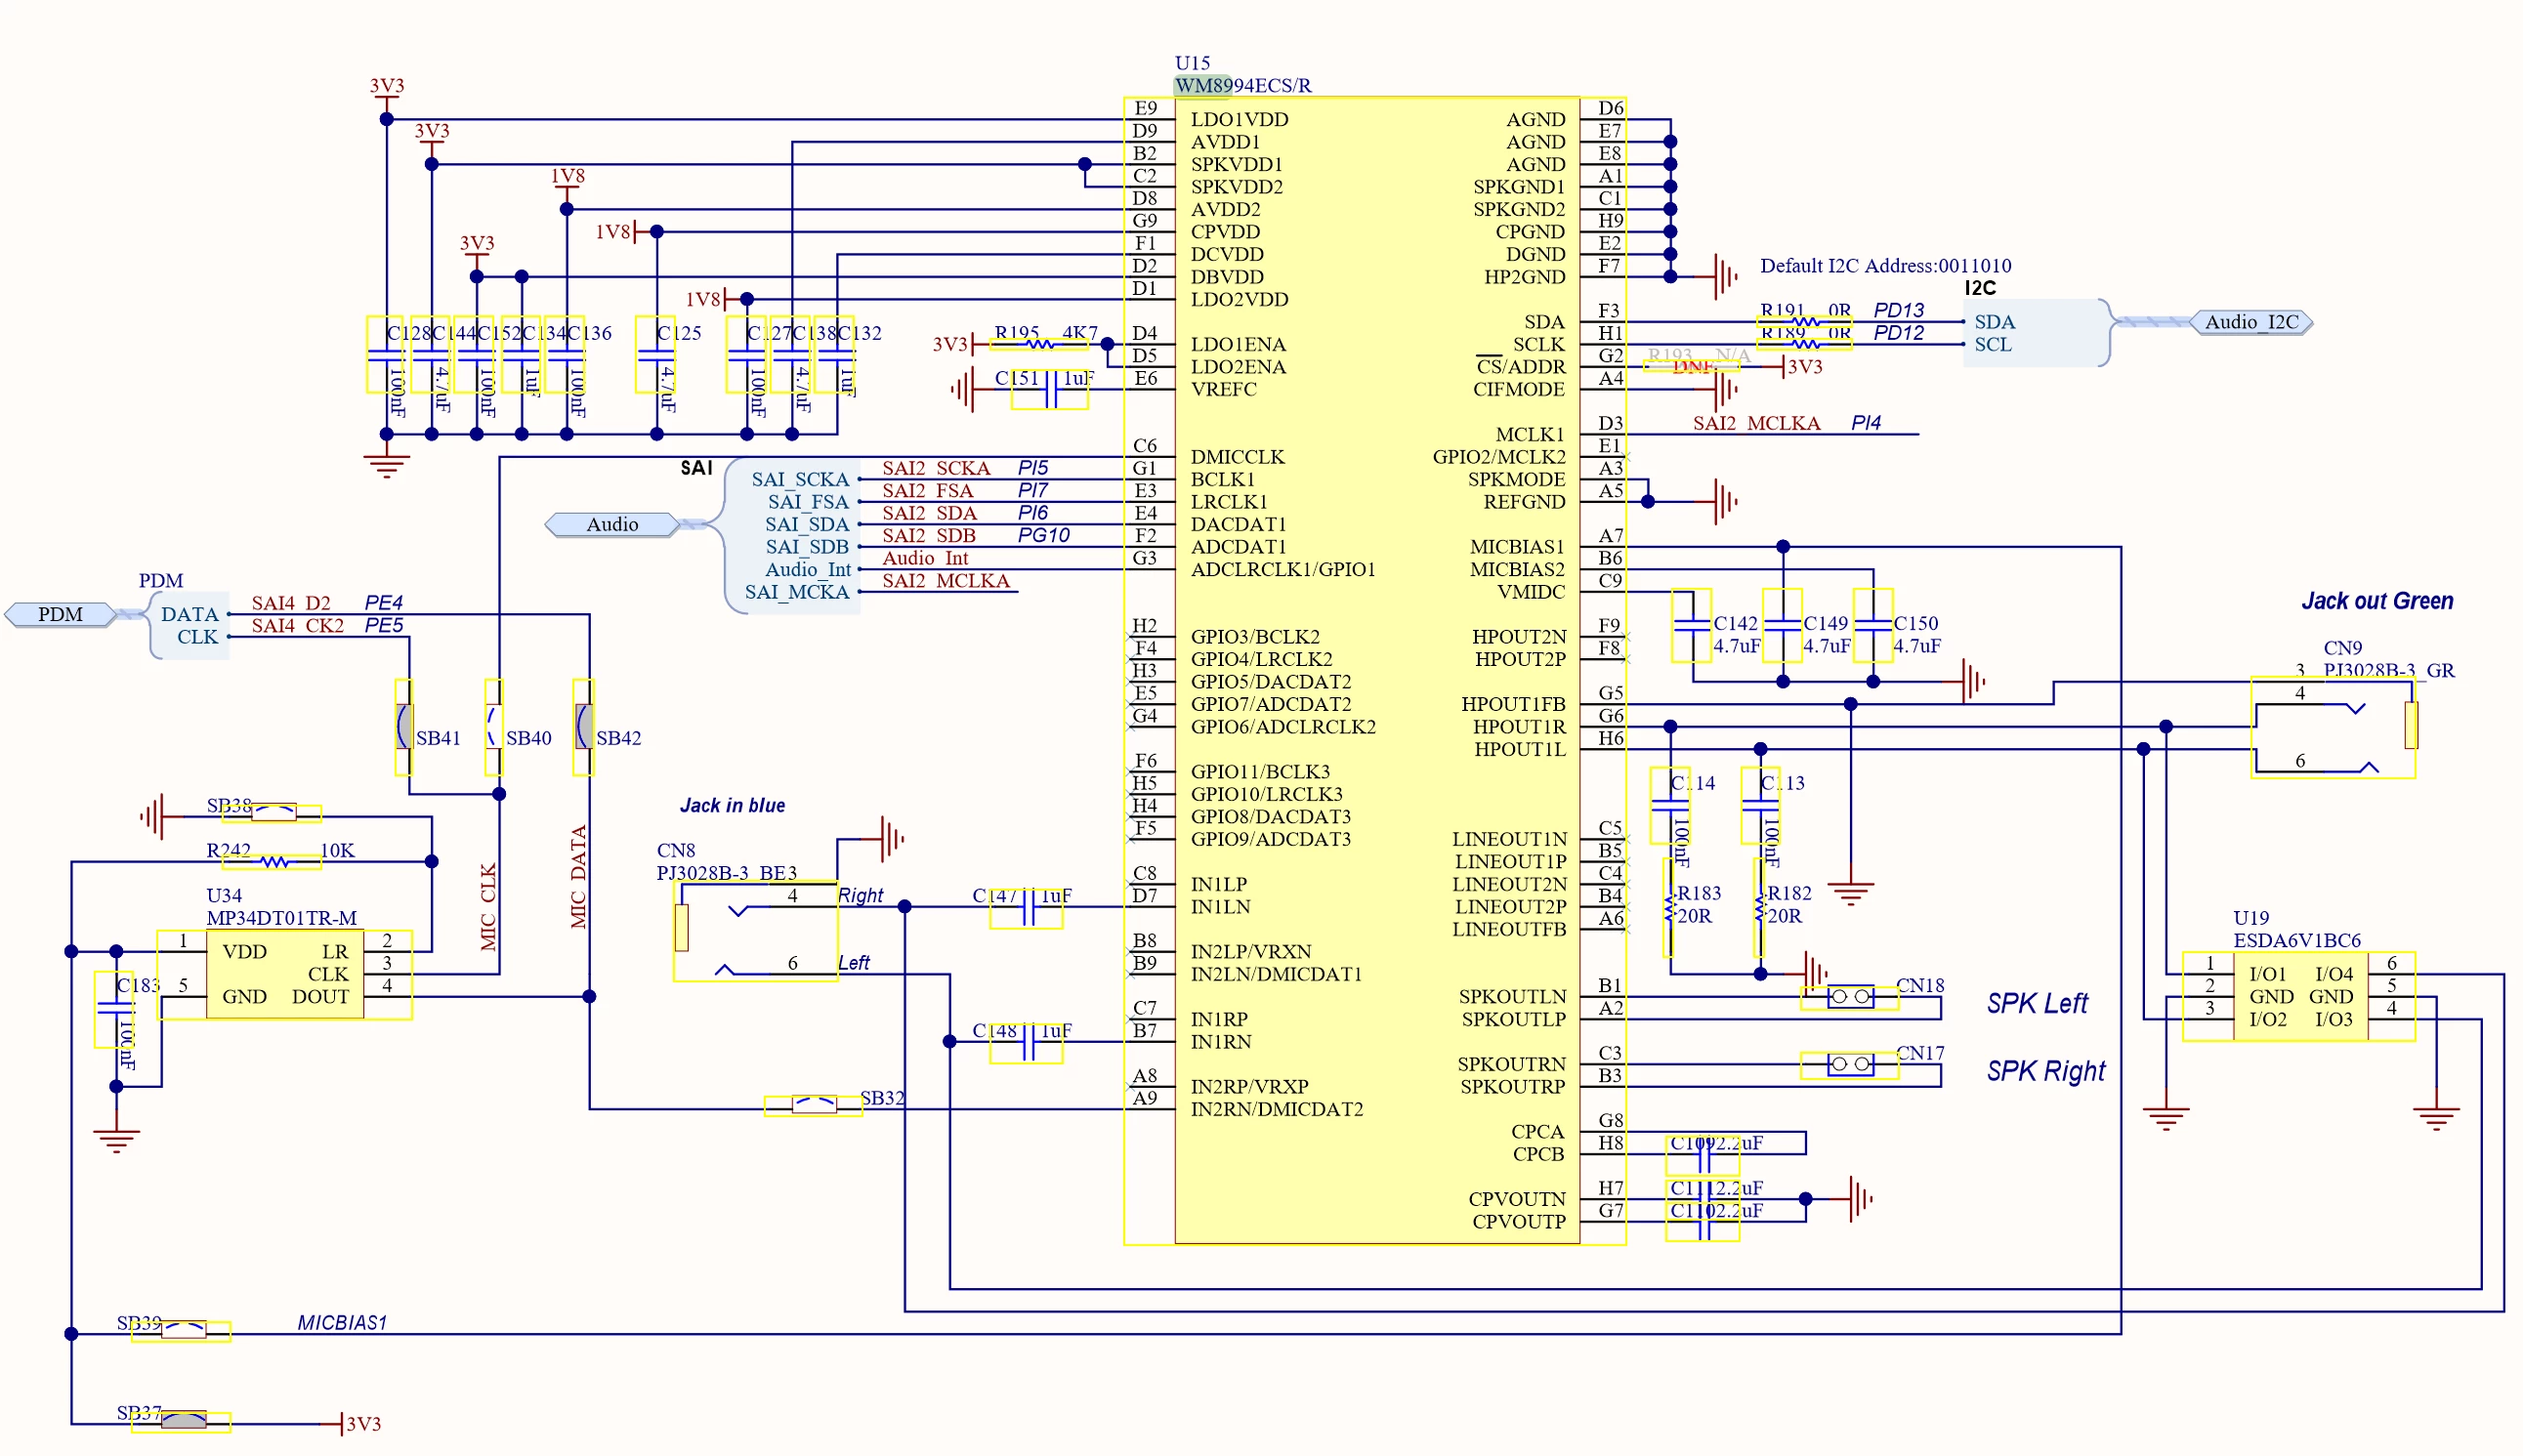
Task: Click the PDM sheet block with DATA/CLK
Action: [x=190, y=626]
